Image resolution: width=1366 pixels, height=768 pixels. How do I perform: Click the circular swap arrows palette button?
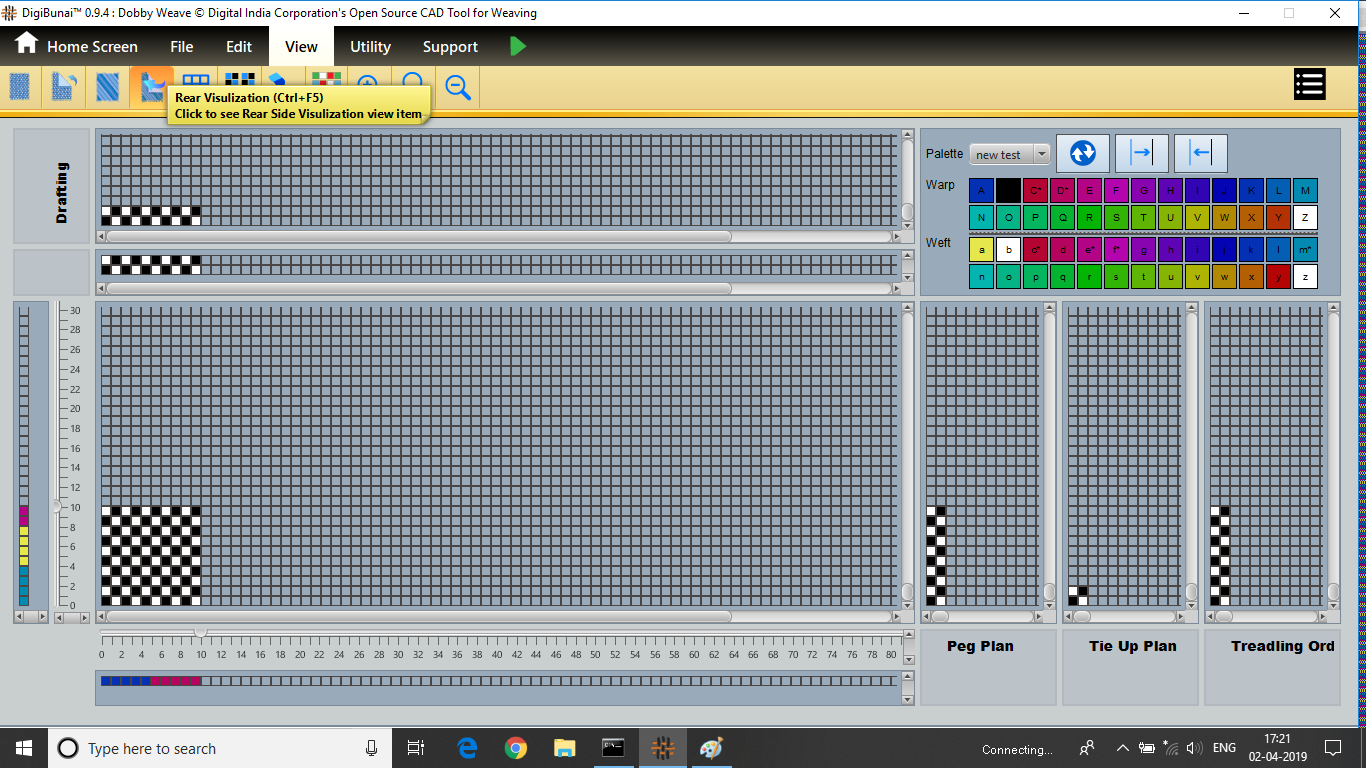click(x=1082, y=153)
